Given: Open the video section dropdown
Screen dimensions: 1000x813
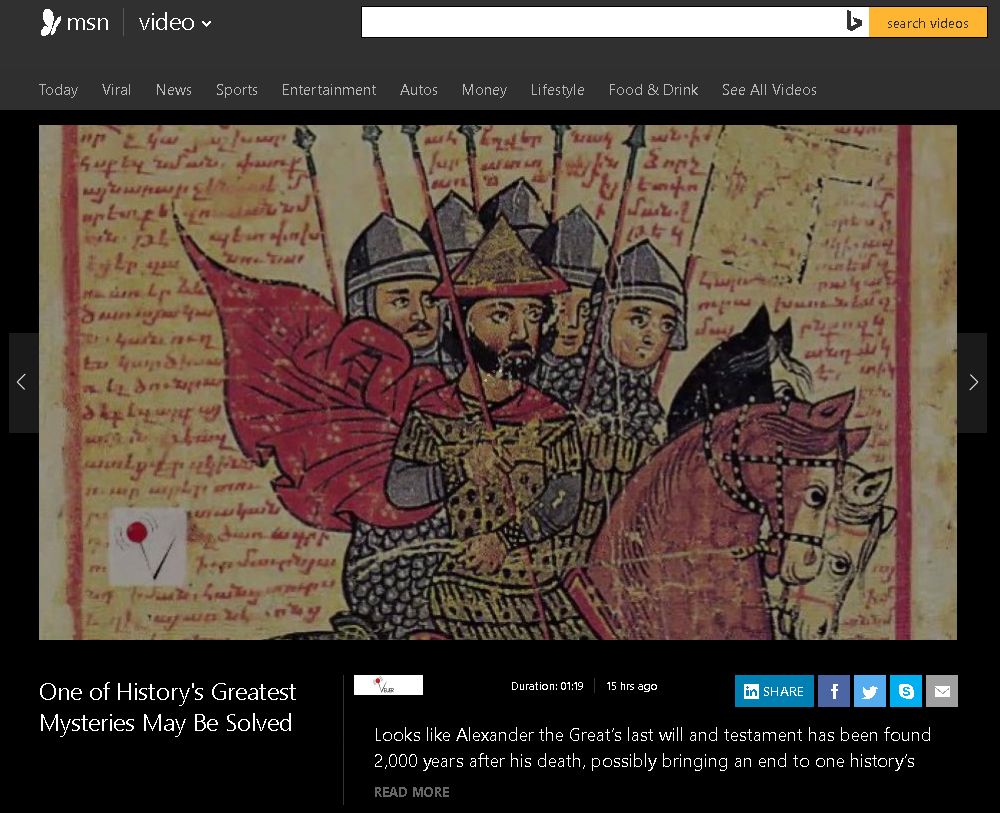Looking at the screenshot, I should click(x=175, y=23).
